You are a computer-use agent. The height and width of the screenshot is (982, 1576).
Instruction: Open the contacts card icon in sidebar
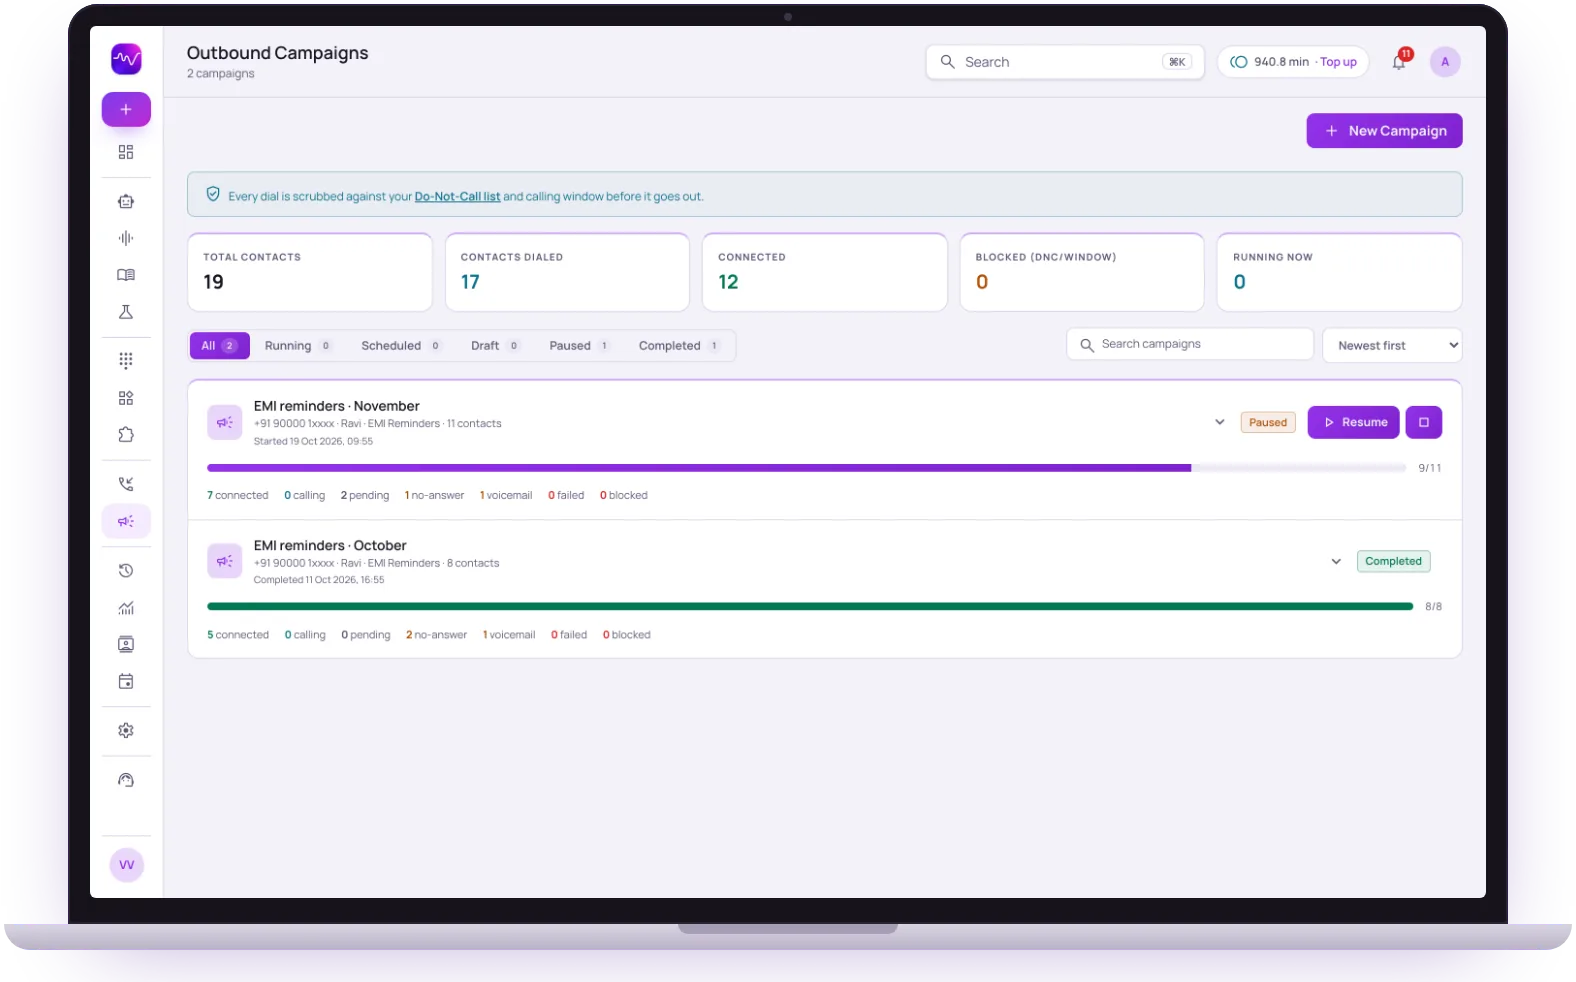click(126, 645)
